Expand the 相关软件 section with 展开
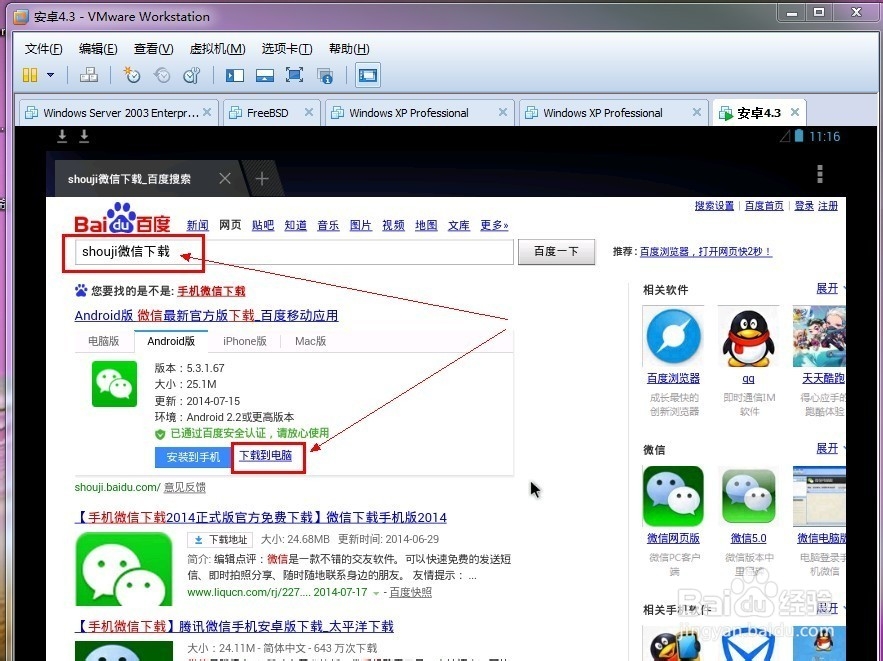883x661 pixels. pos(827,289)
